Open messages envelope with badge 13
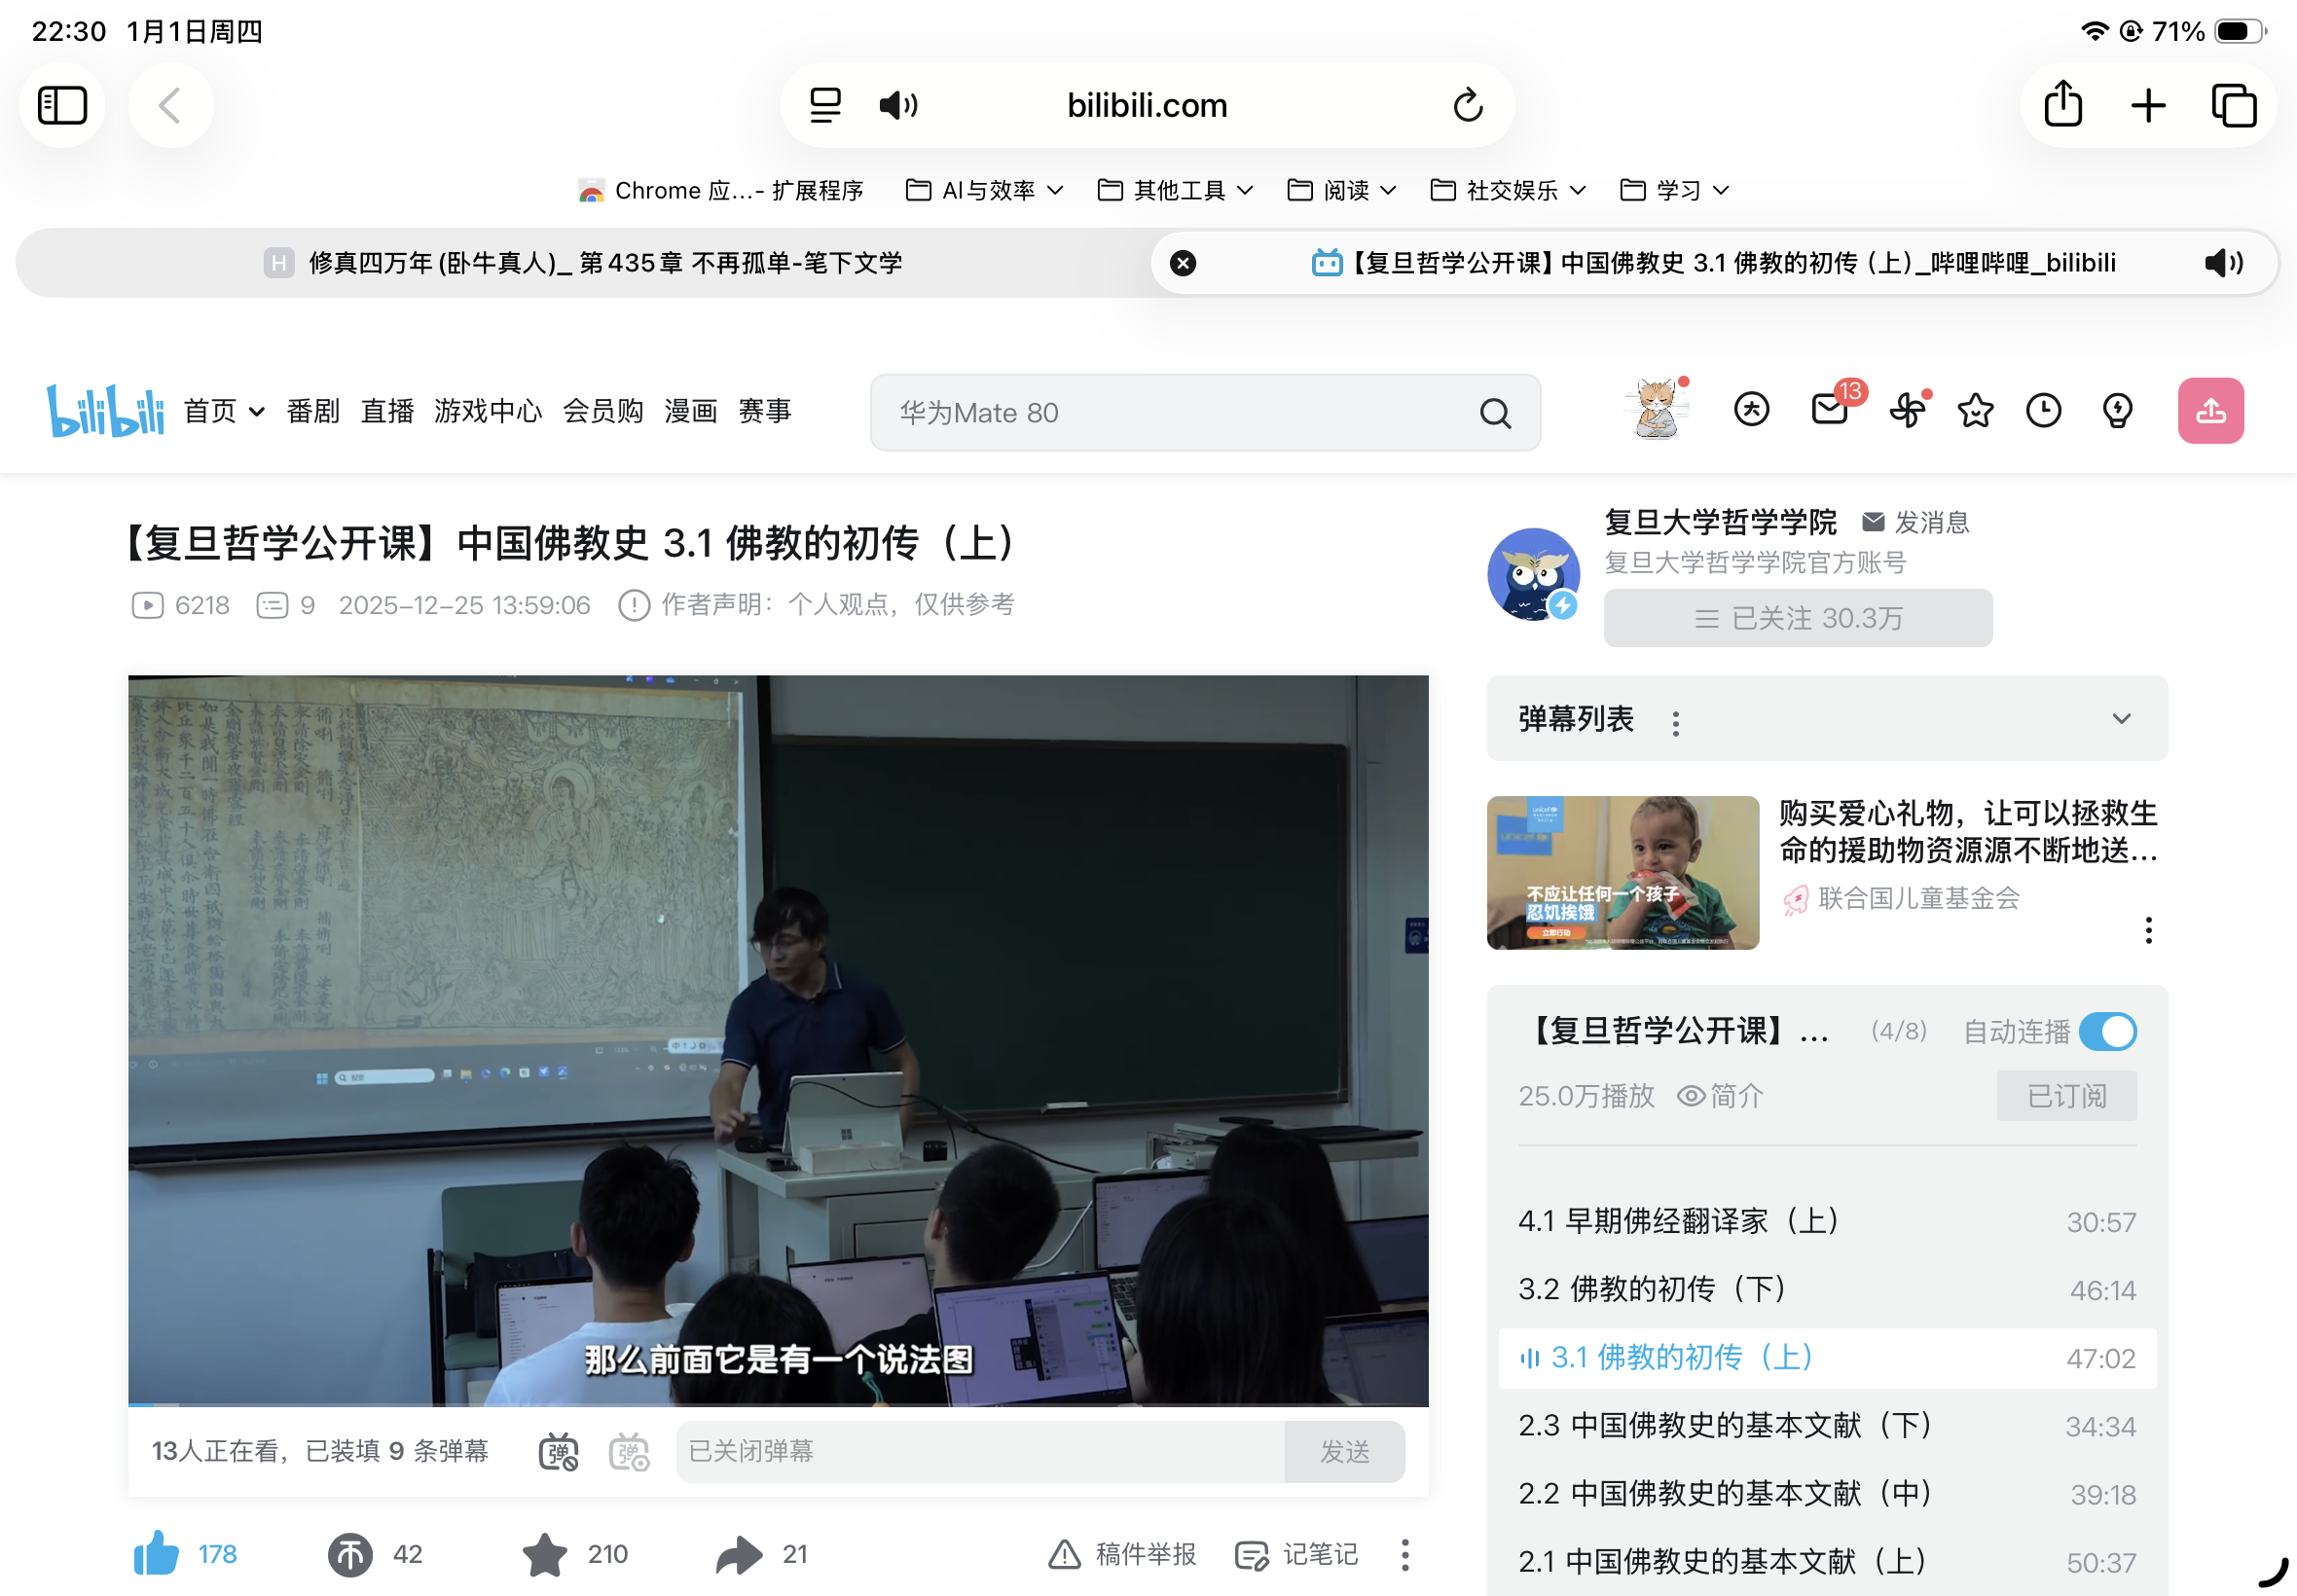 (1830, 410)
